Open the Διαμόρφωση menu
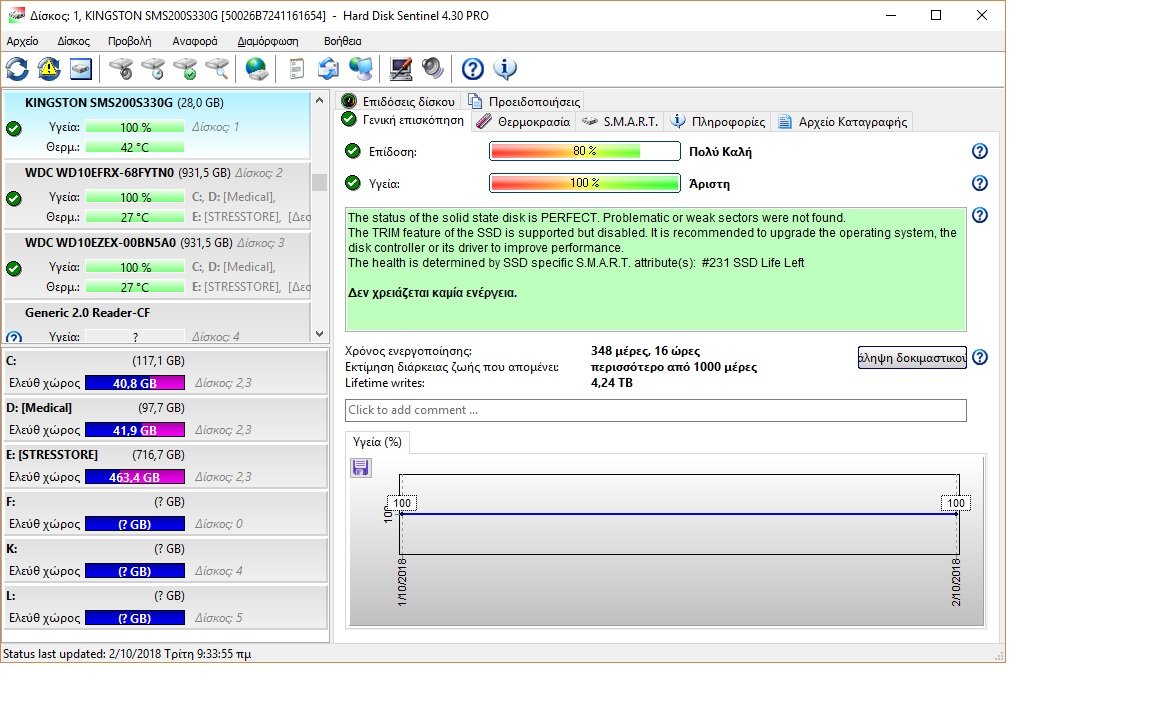Image resolution: width=1152 pixels, height=720 pixels. pyautogui.click(x=267, y=41)
